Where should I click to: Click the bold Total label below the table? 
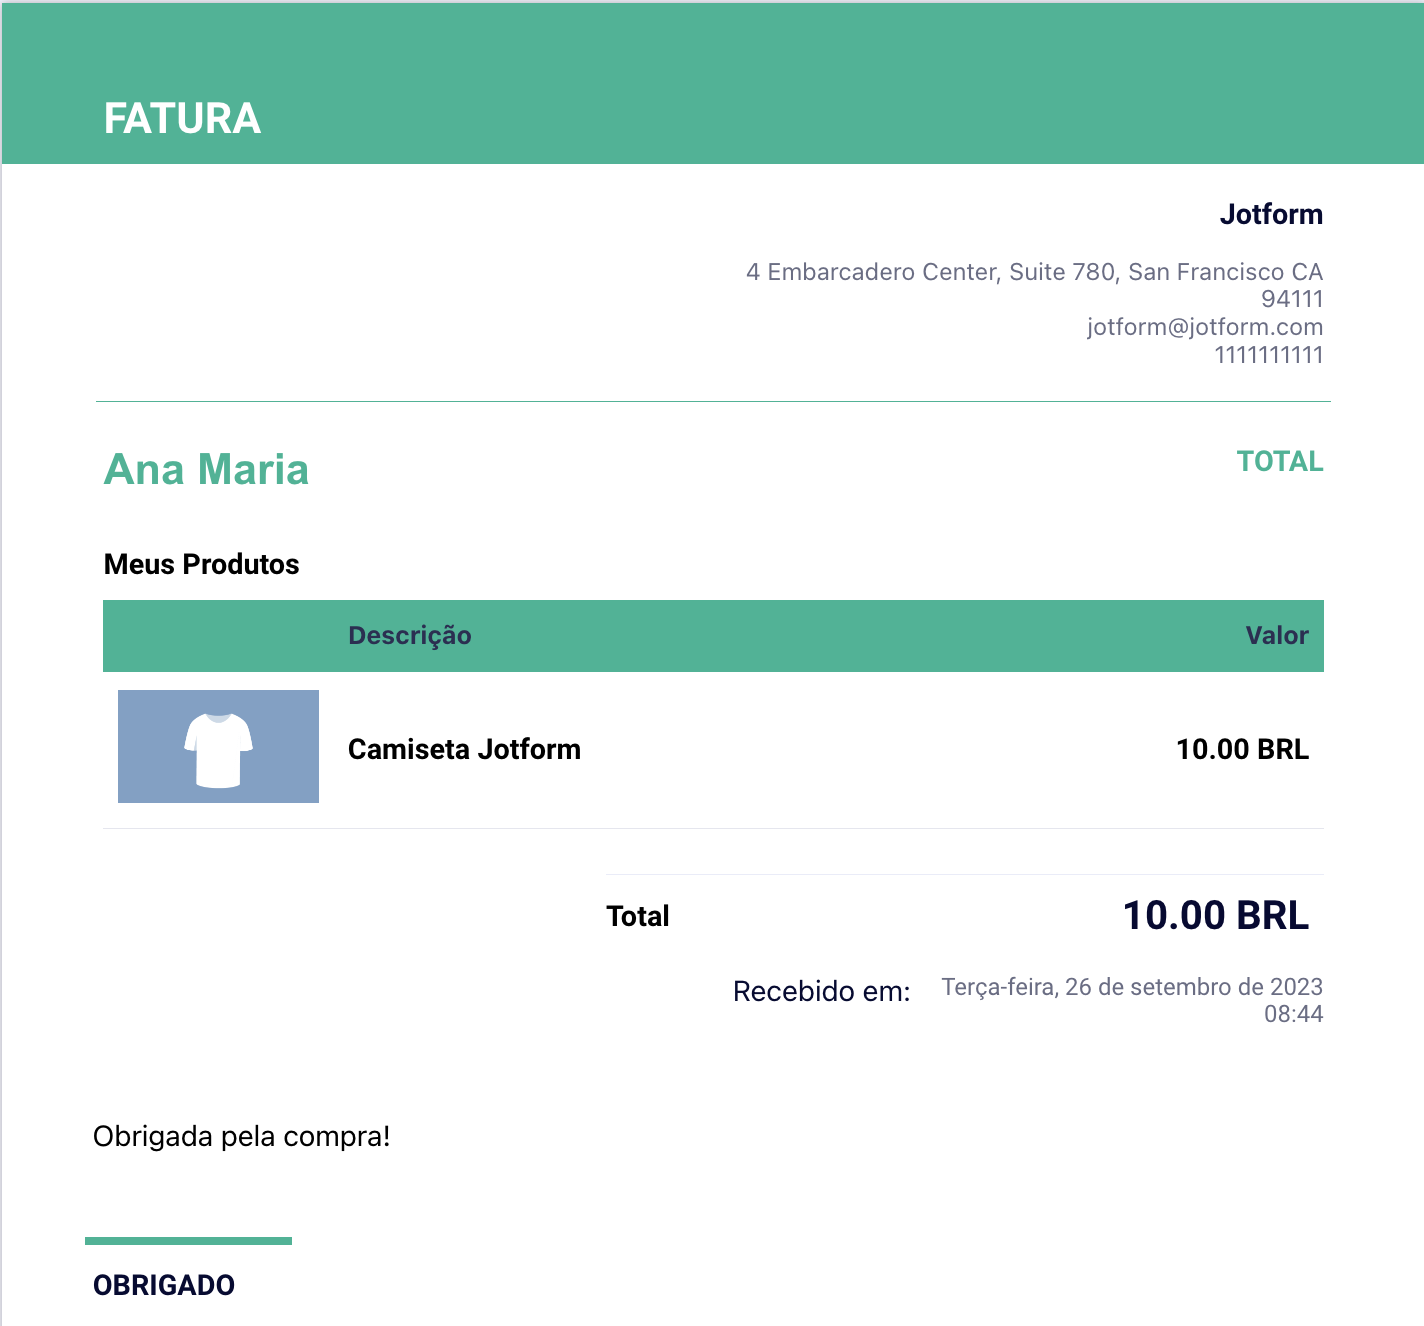(x=637, y=916)
